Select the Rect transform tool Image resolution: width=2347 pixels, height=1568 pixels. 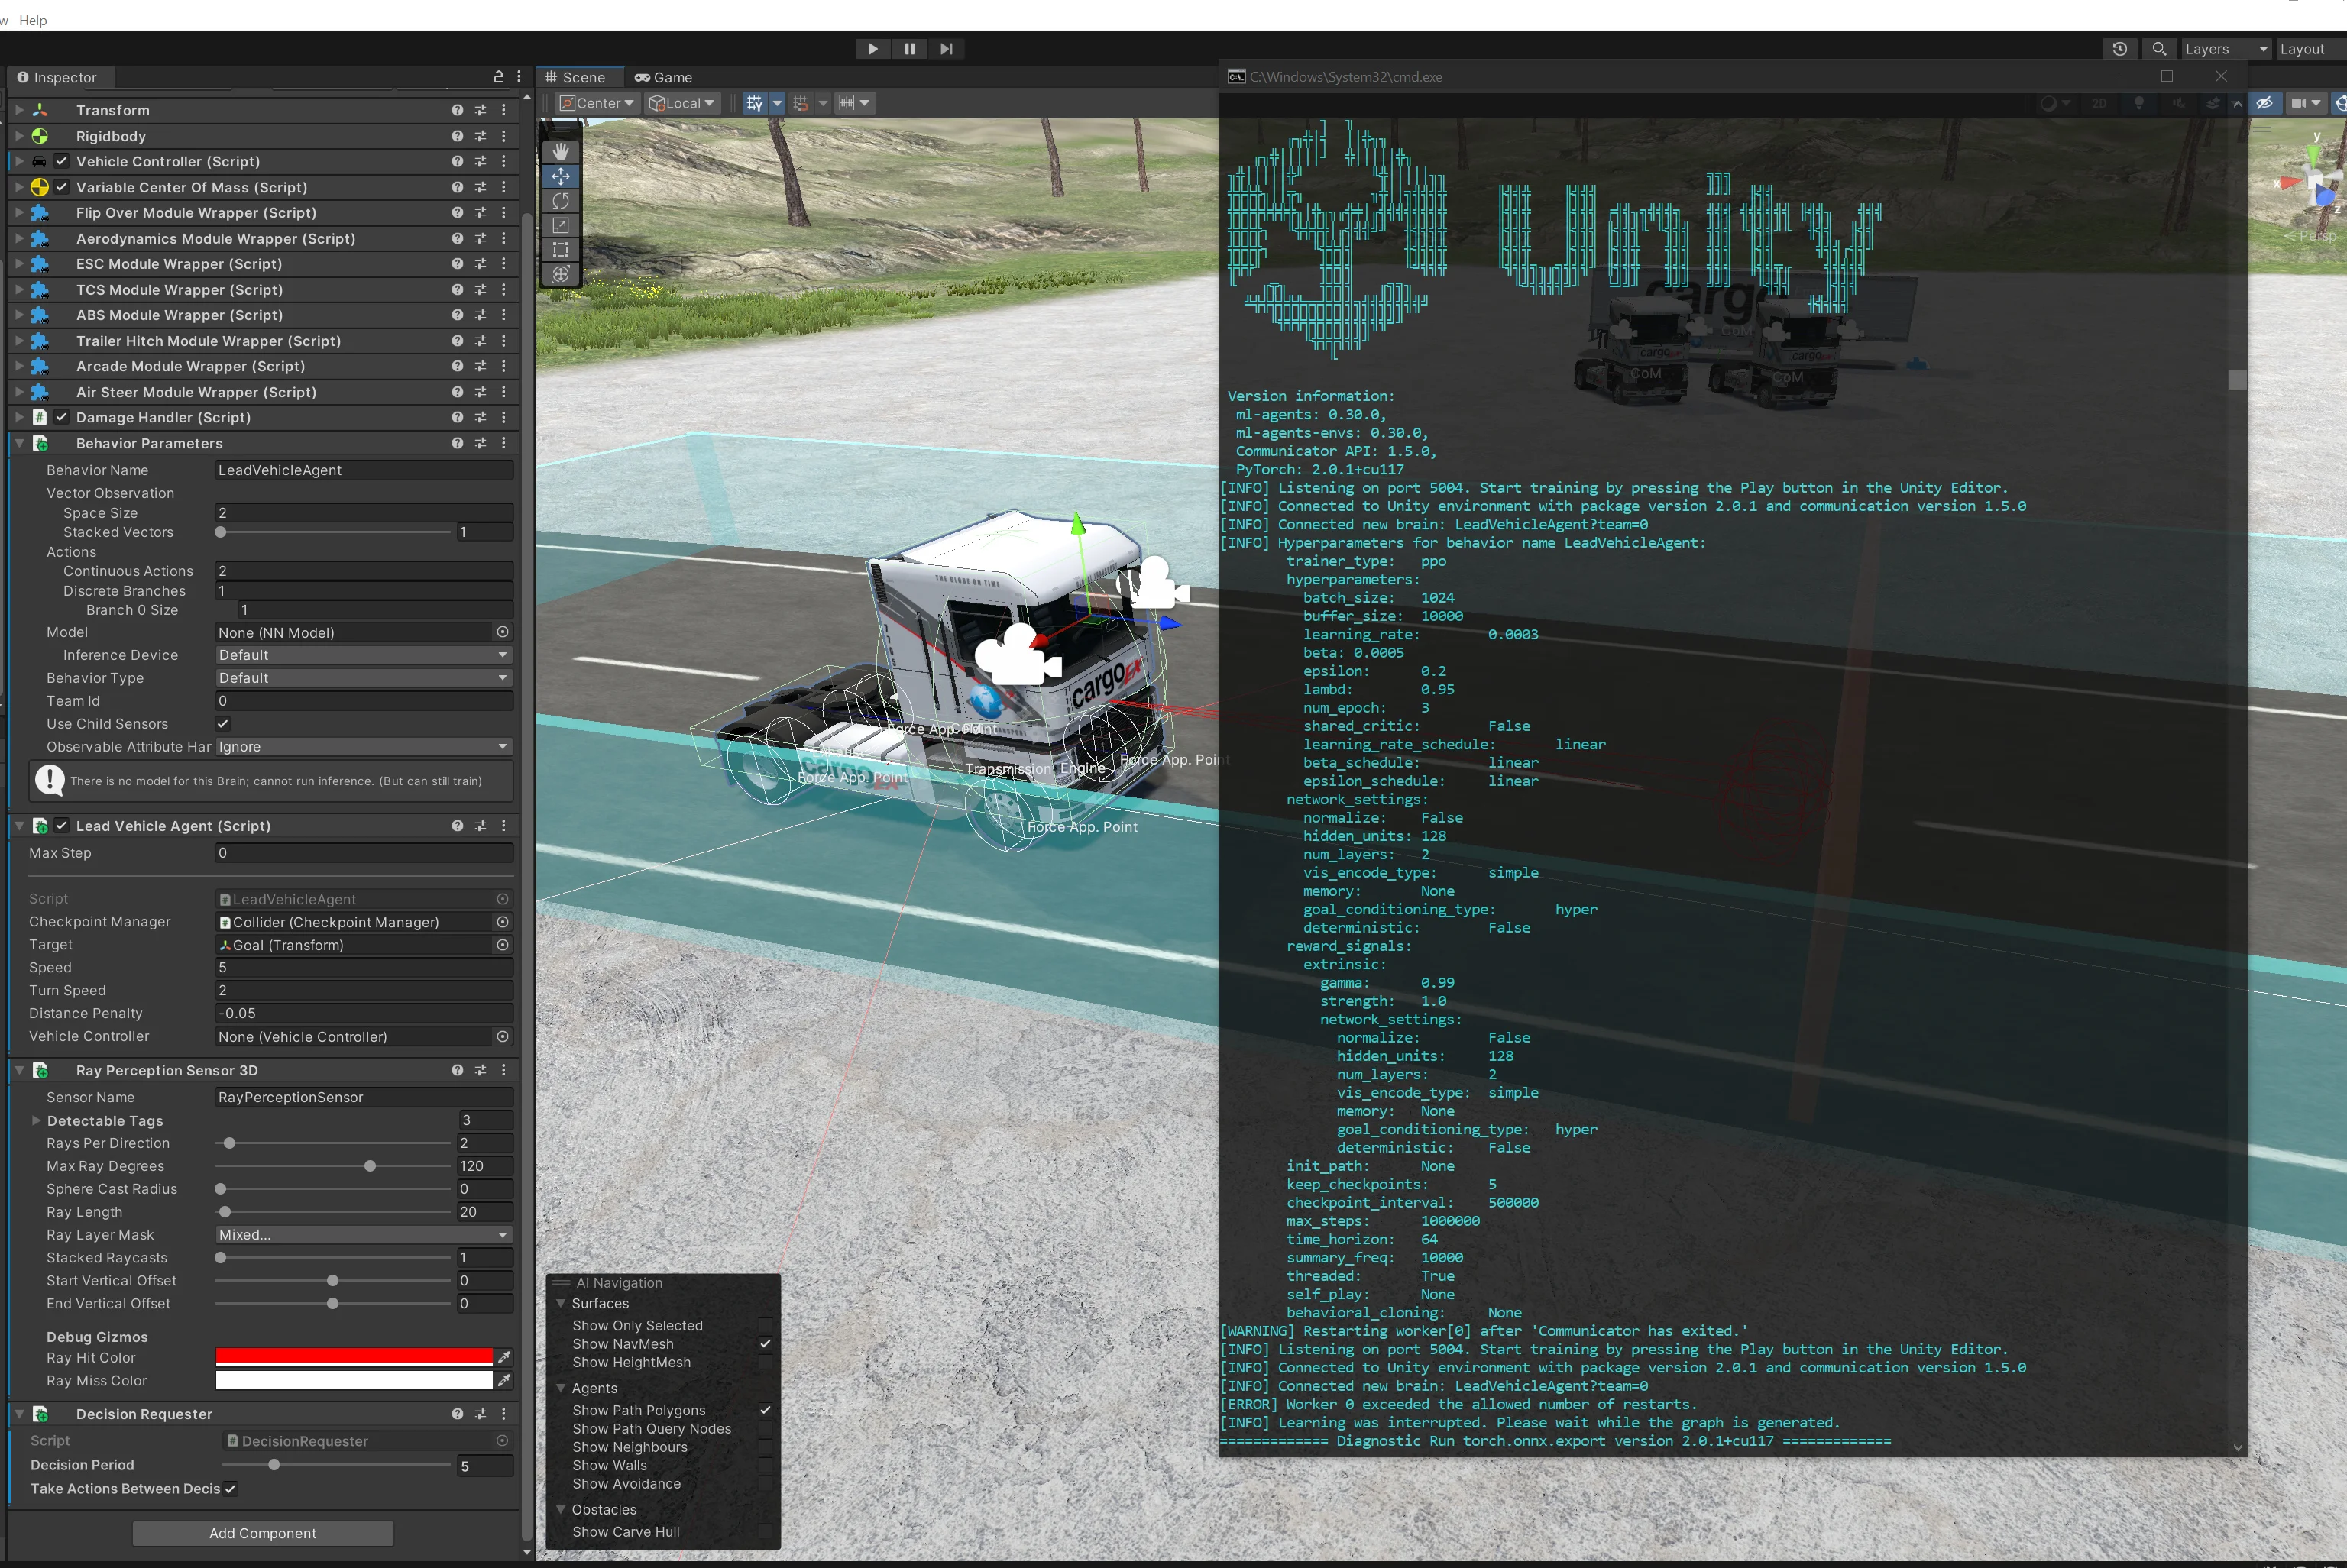[561, 250]
